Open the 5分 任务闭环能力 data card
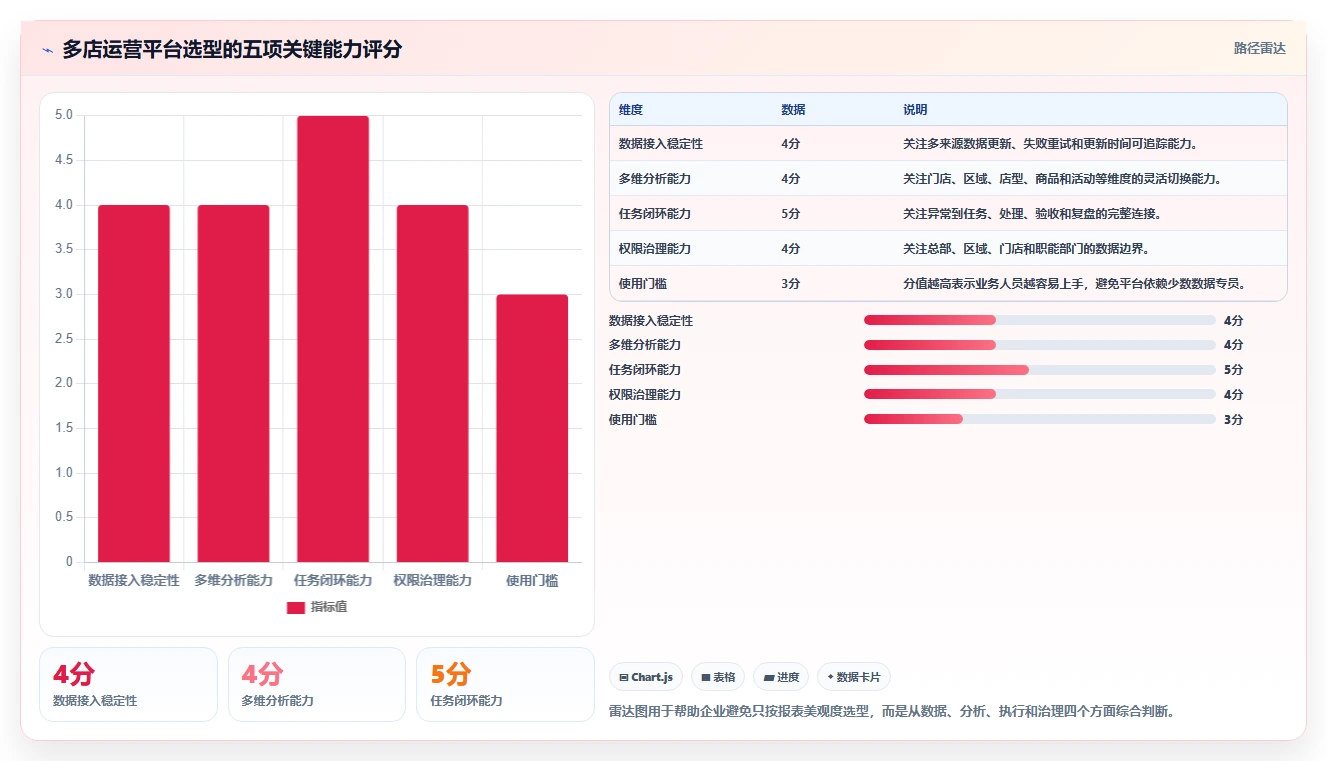 (x=505, y=684)
